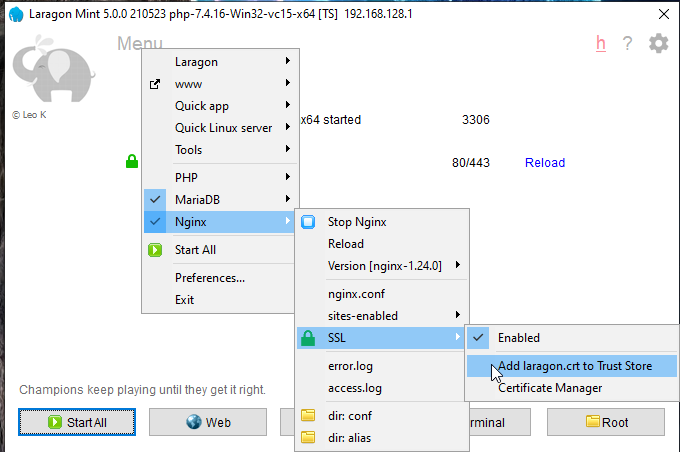This screenshot has width=680, height=452.
Task: Click the red 'h' icon
Action: click(x=601, y=43)
